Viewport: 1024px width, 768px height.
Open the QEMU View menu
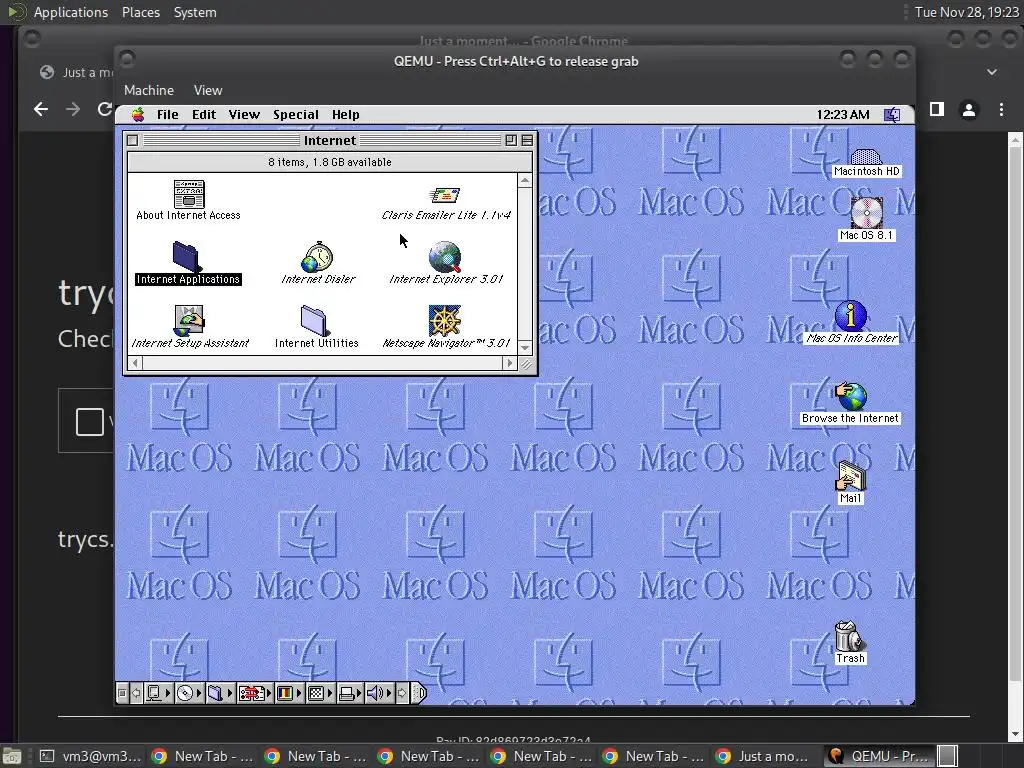208,90
